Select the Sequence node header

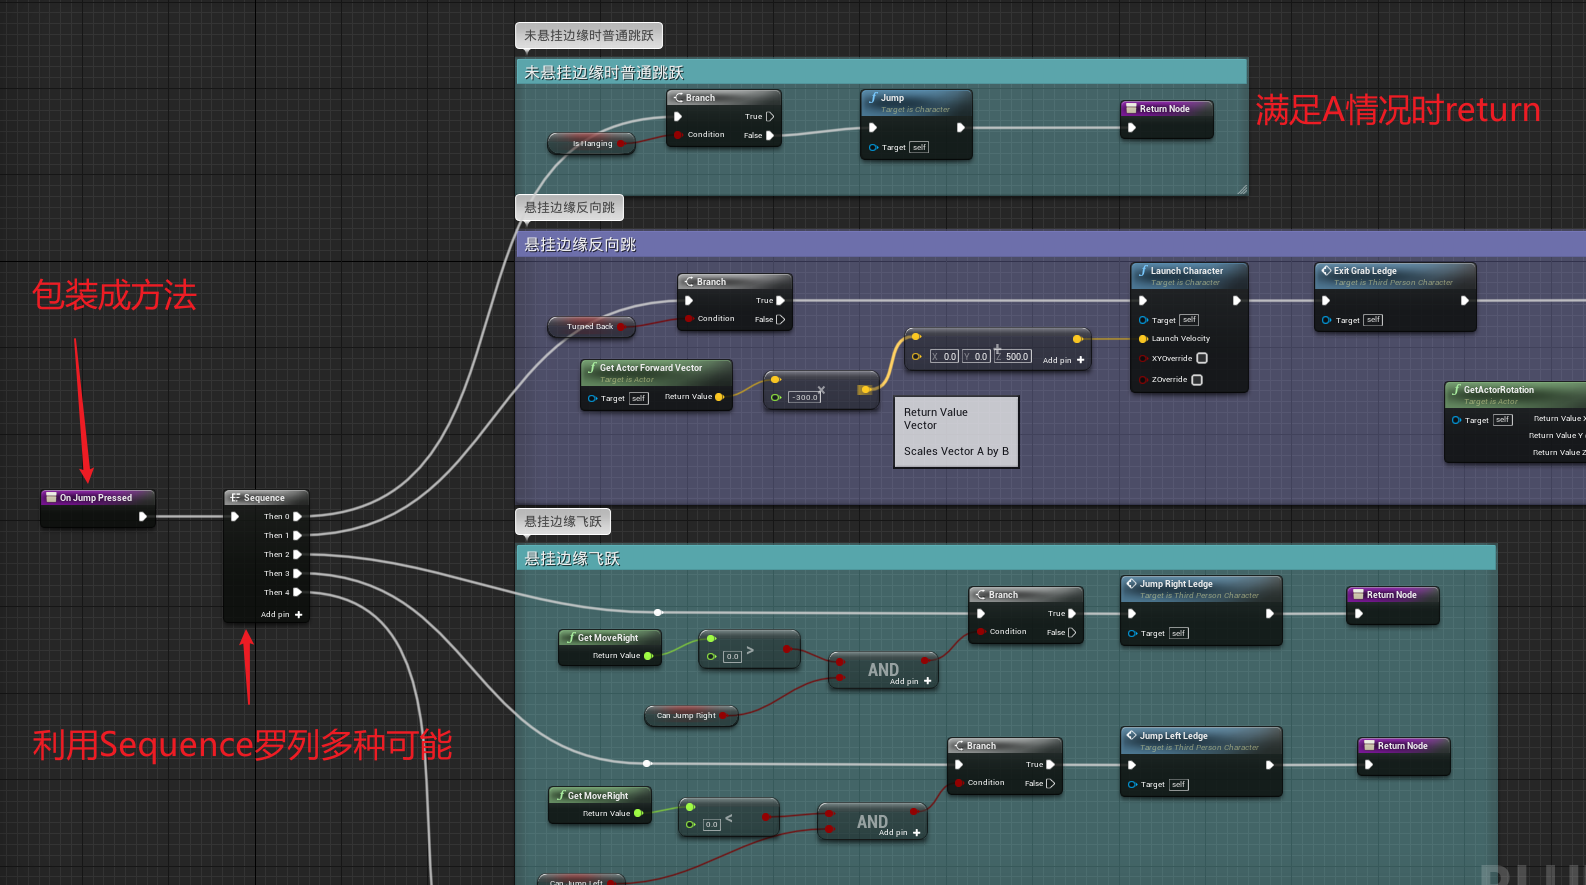tap(266, 497)
